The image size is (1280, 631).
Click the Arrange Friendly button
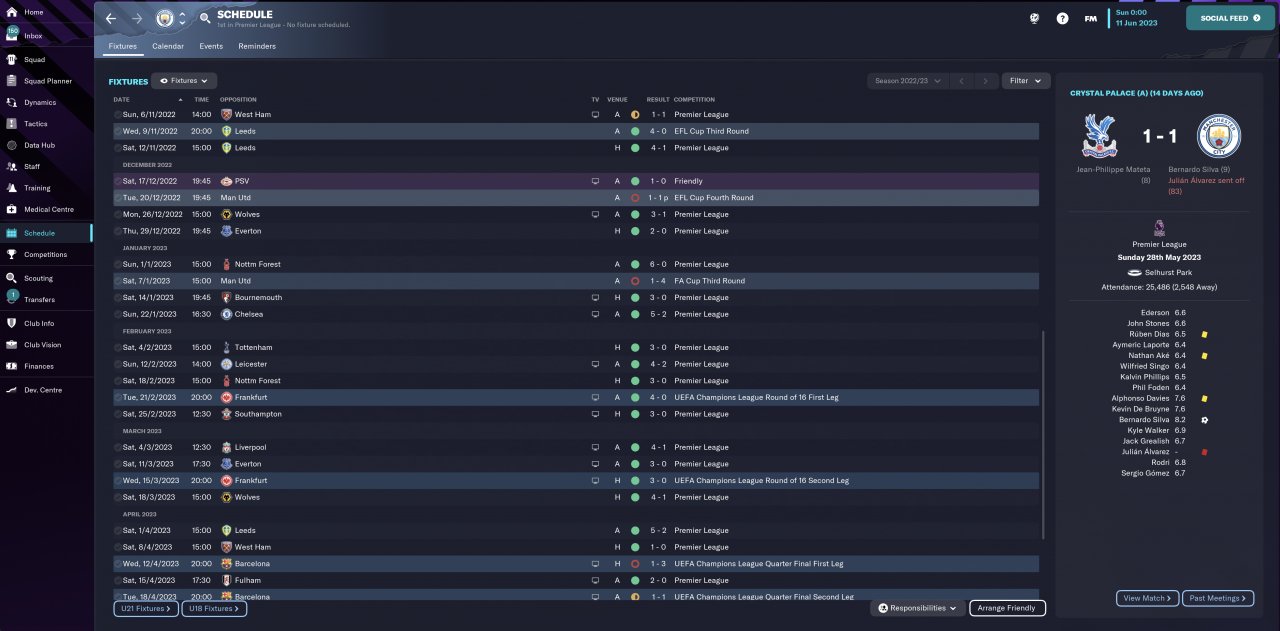click(1007, 608)
